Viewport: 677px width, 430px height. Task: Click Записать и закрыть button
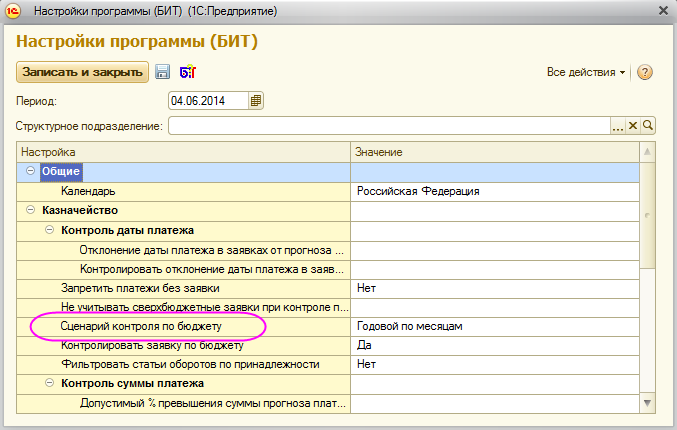[82, 72]
